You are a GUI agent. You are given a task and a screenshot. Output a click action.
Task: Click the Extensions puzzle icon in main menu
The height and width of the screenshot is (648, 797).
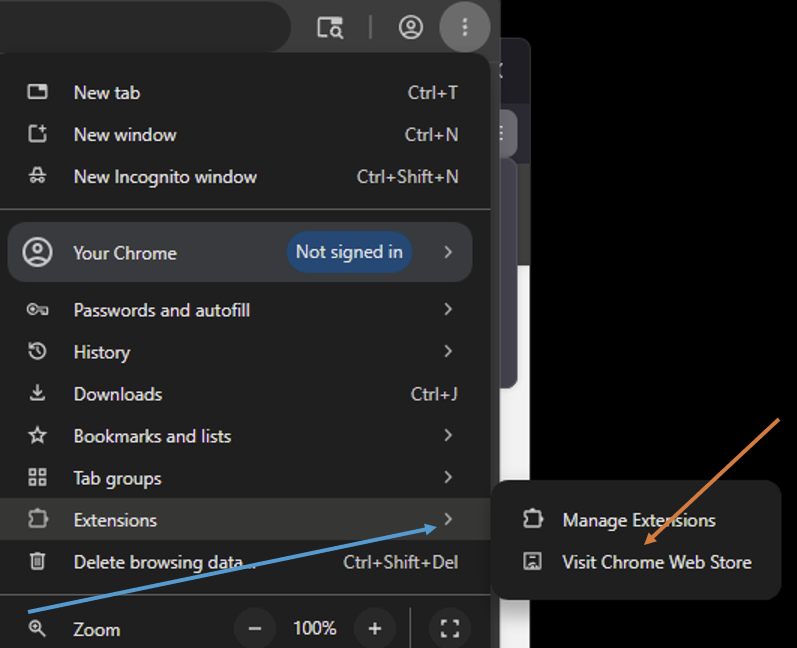pyautogui.click(x=38, y=519)
